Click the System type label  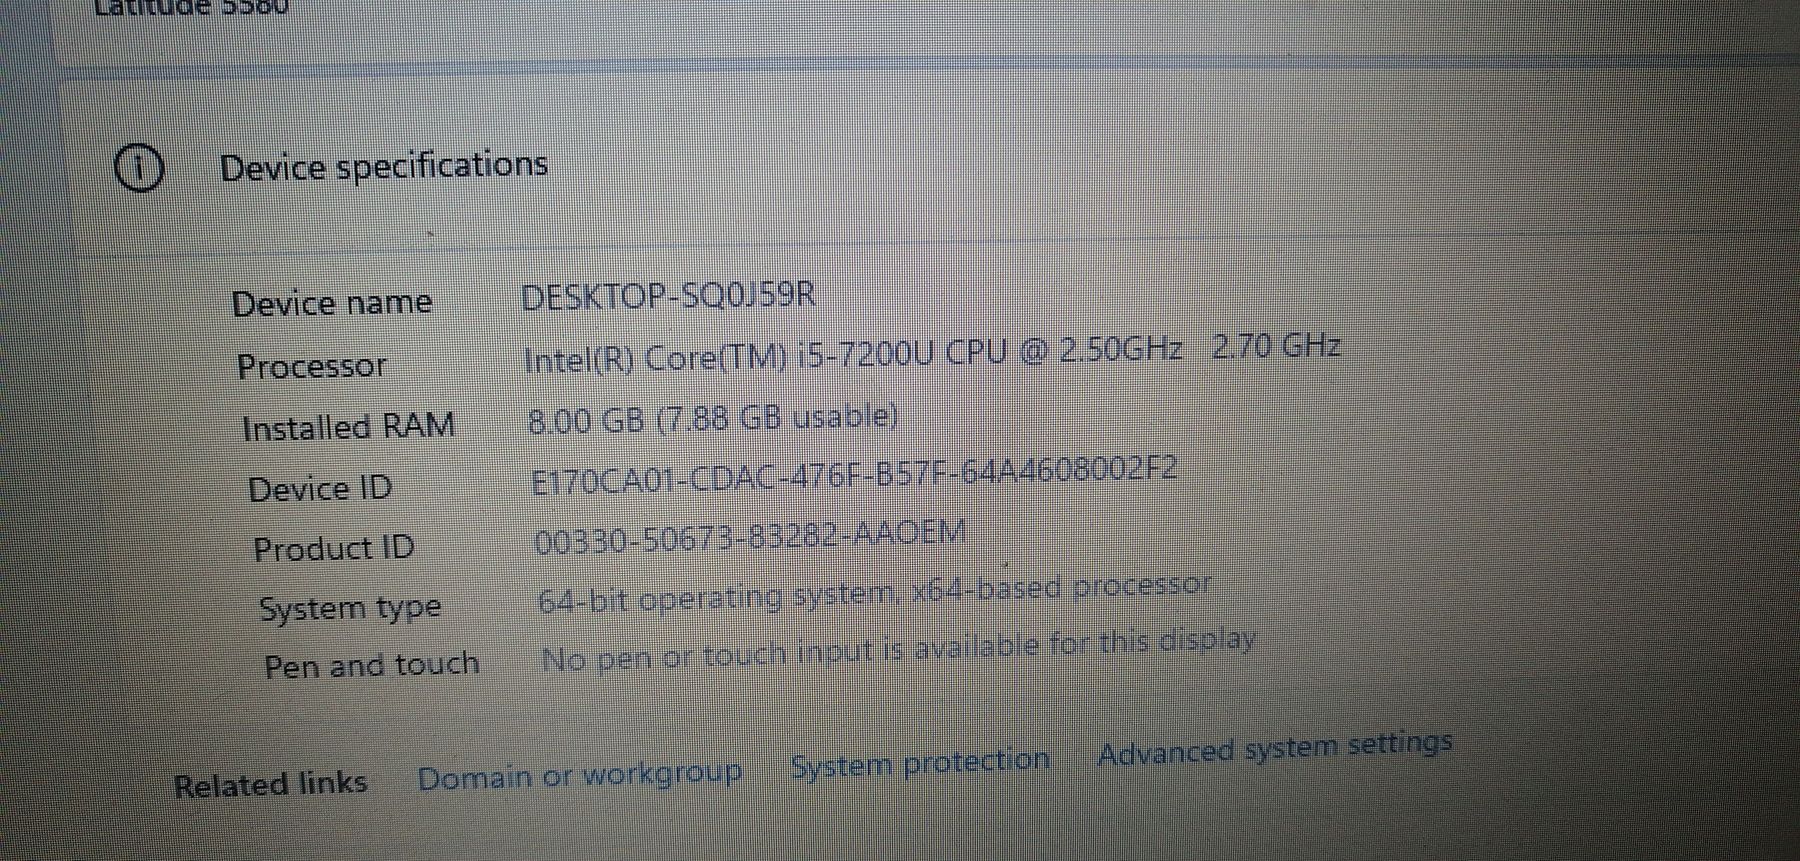pyautogui.click(x=350, y=609)
